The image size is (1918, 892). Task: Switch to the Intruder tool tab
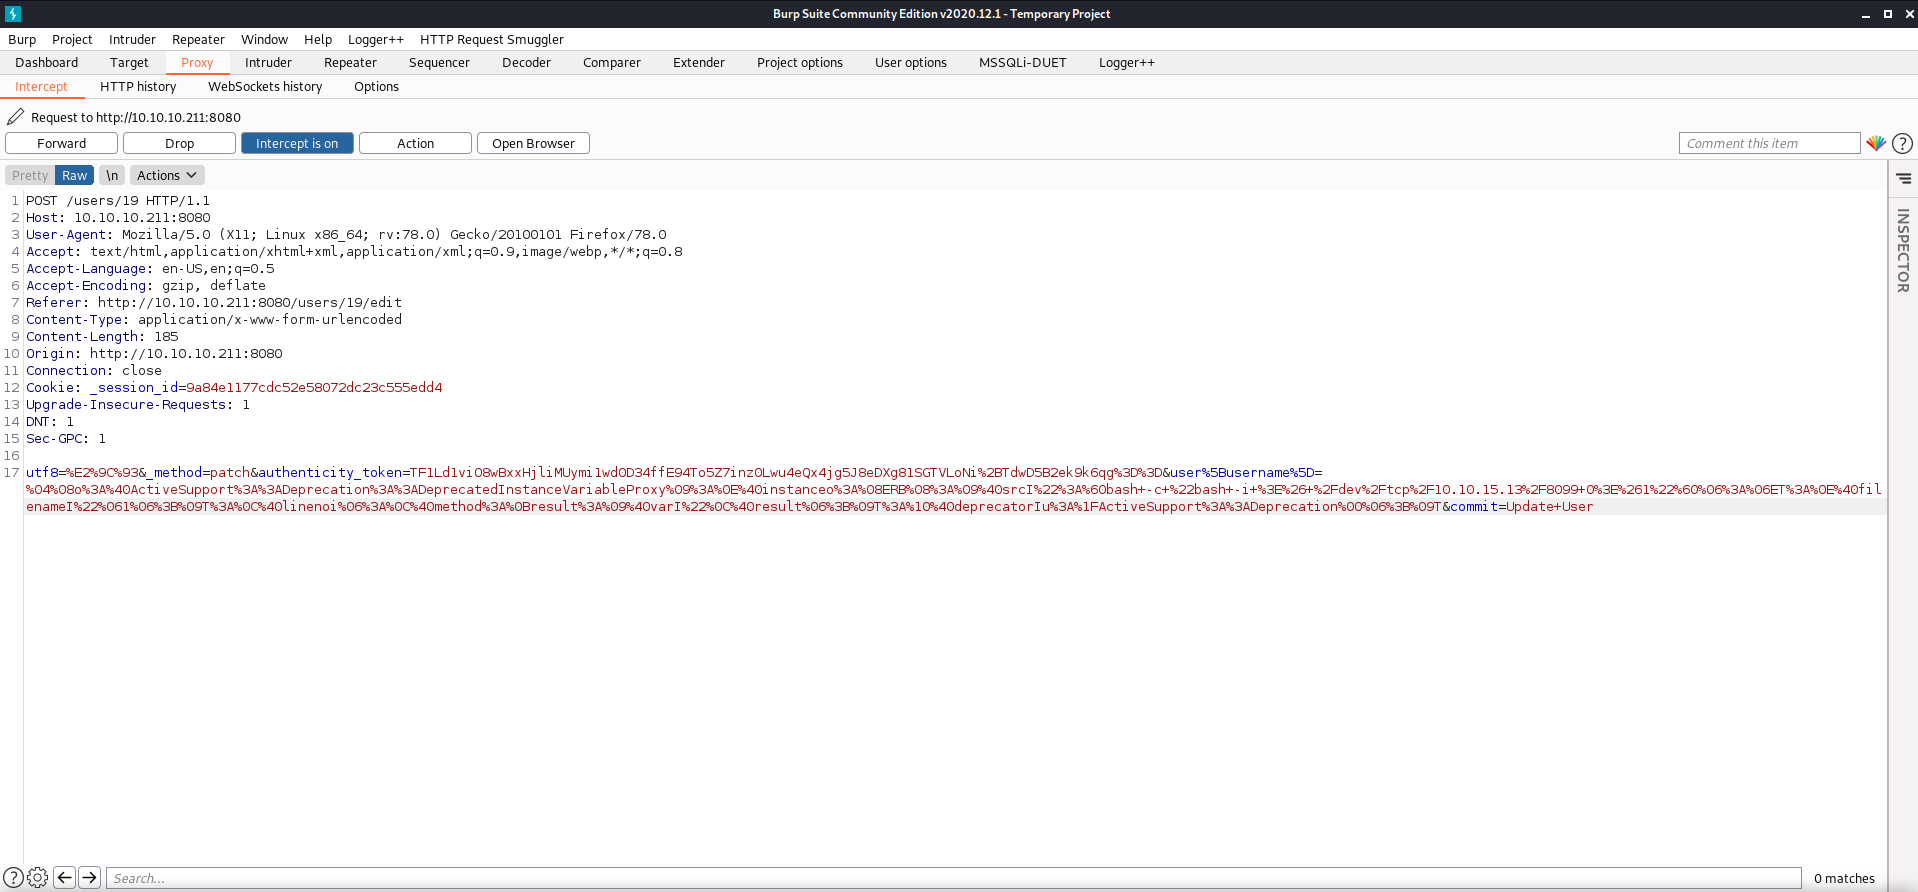pos(268,62)
